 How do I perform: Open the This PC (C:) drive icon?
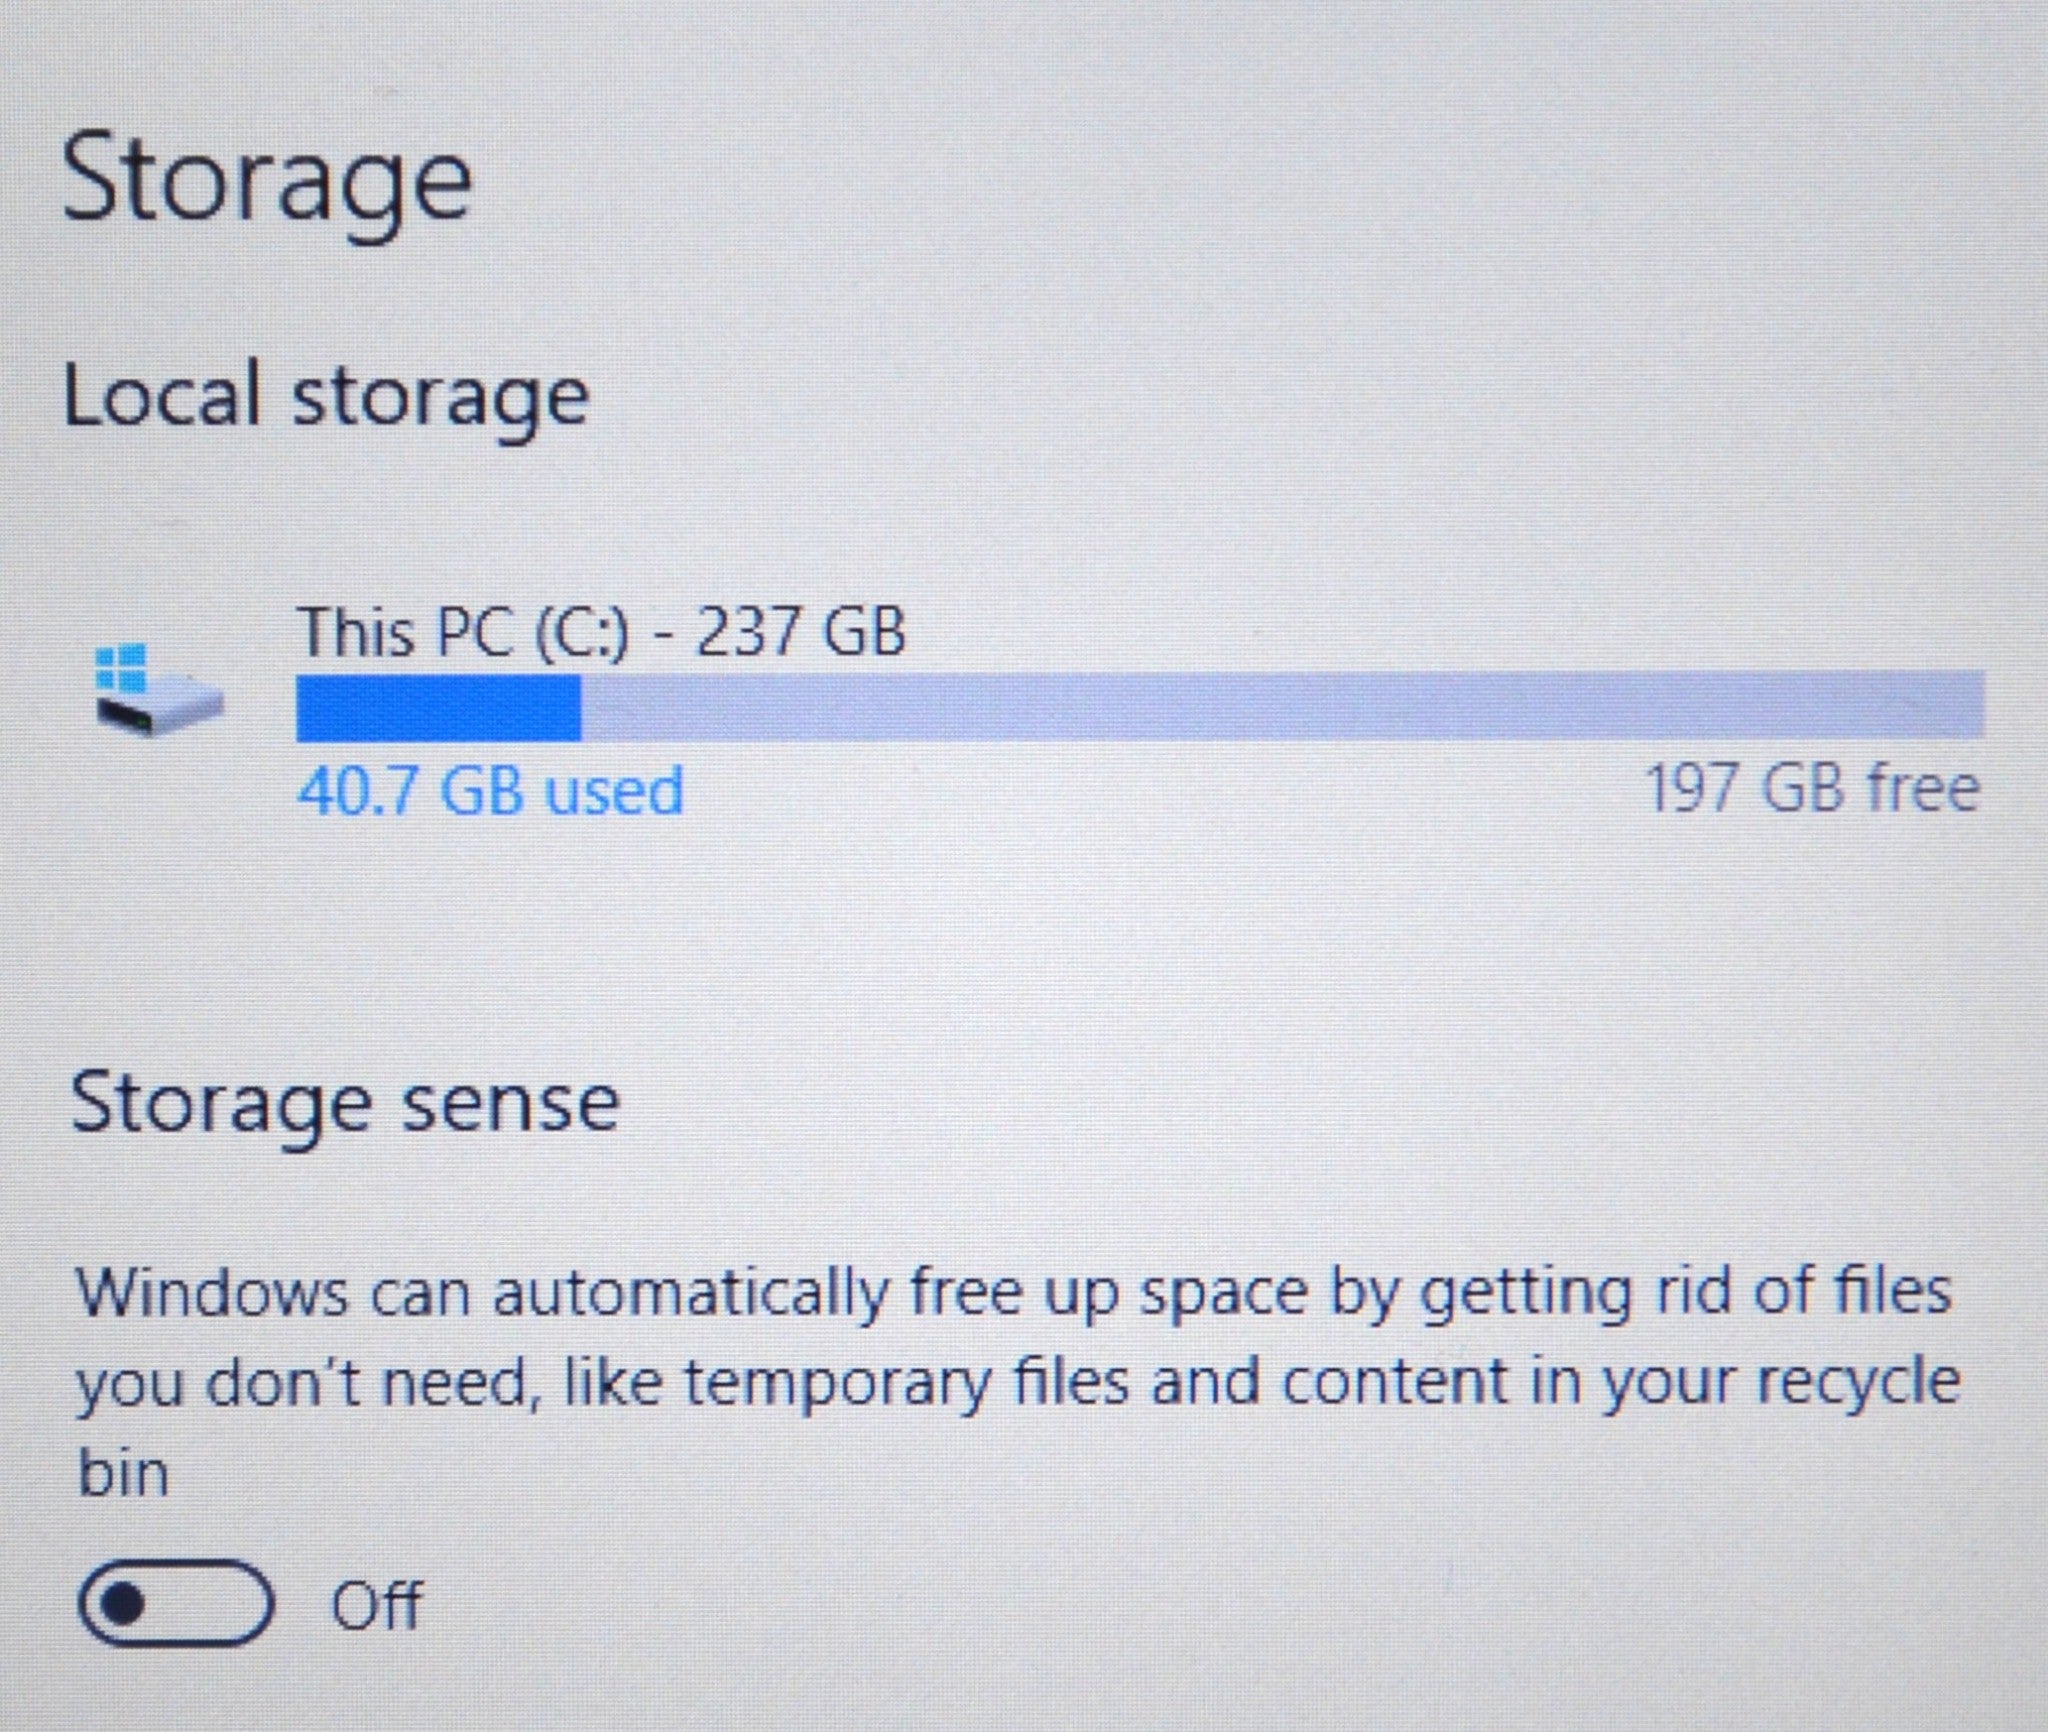158,689
